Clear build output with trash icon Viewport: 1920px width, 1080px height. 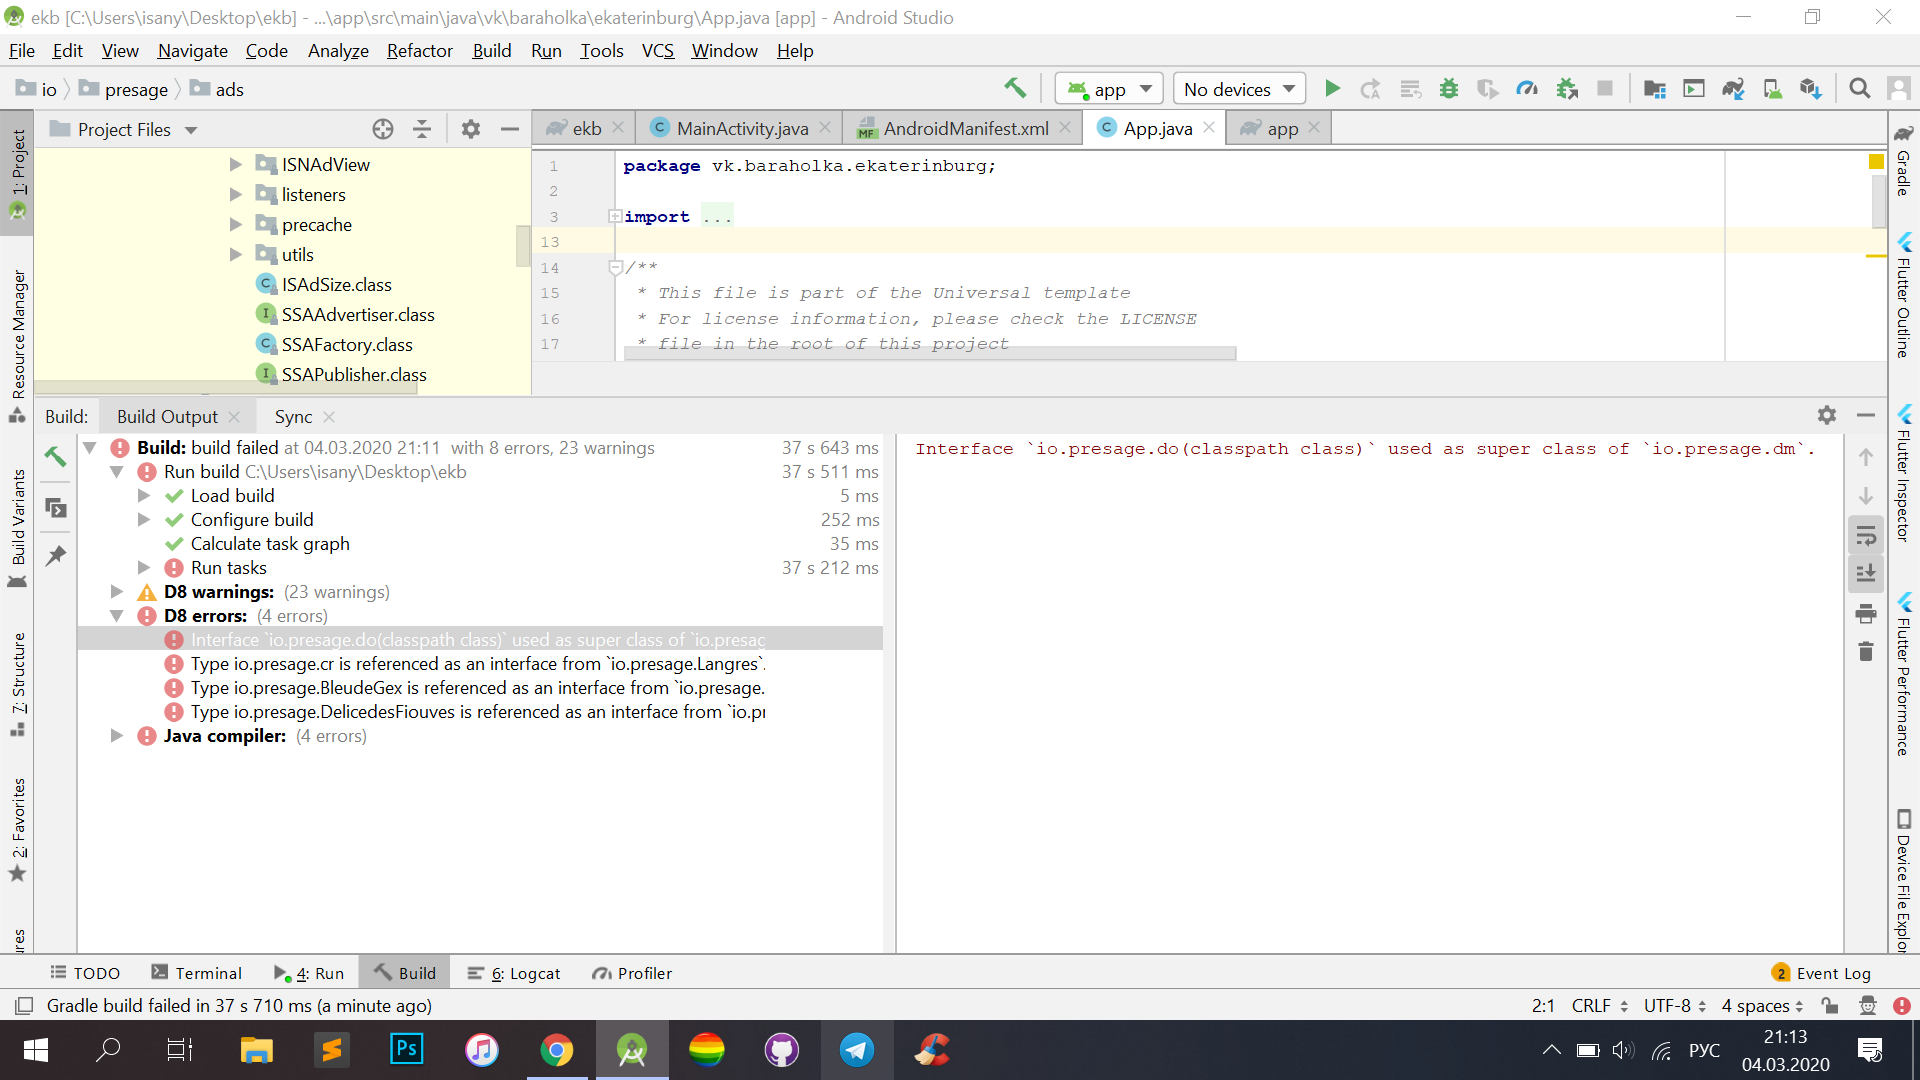(1866, 651)
